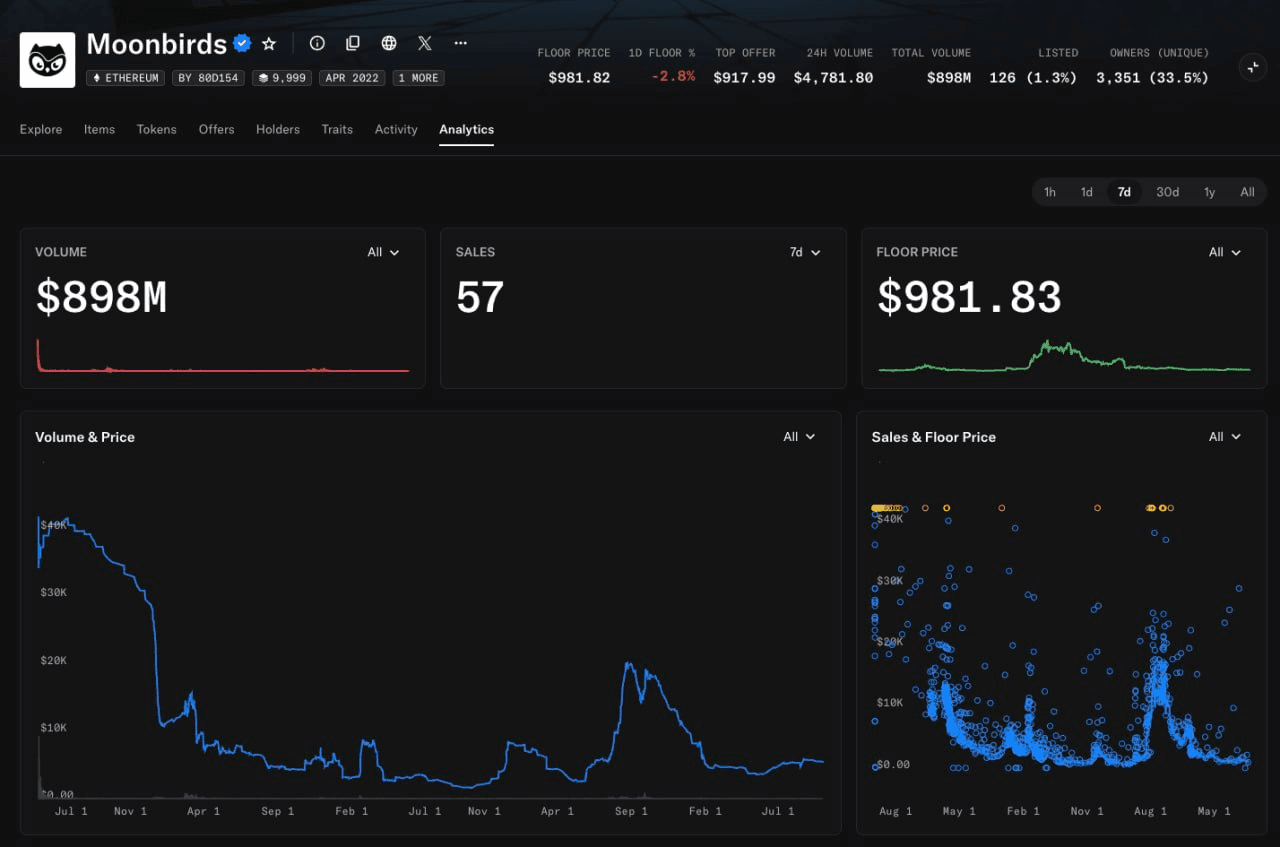Open the Volume card range dropdown
This screenshot has height=847, width=1280.
pyautogui.click(x=383, y=252)
